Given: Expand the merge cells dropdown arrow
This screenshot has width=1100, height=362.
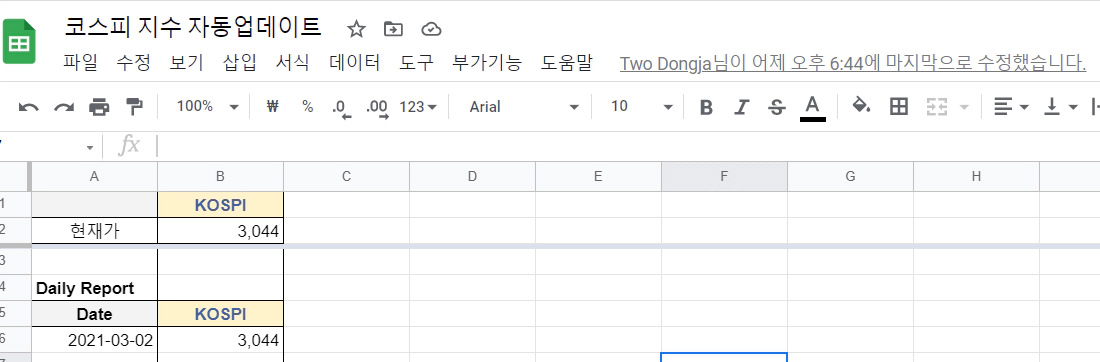Looking at the screenshot, I should [x=964, y=107].
